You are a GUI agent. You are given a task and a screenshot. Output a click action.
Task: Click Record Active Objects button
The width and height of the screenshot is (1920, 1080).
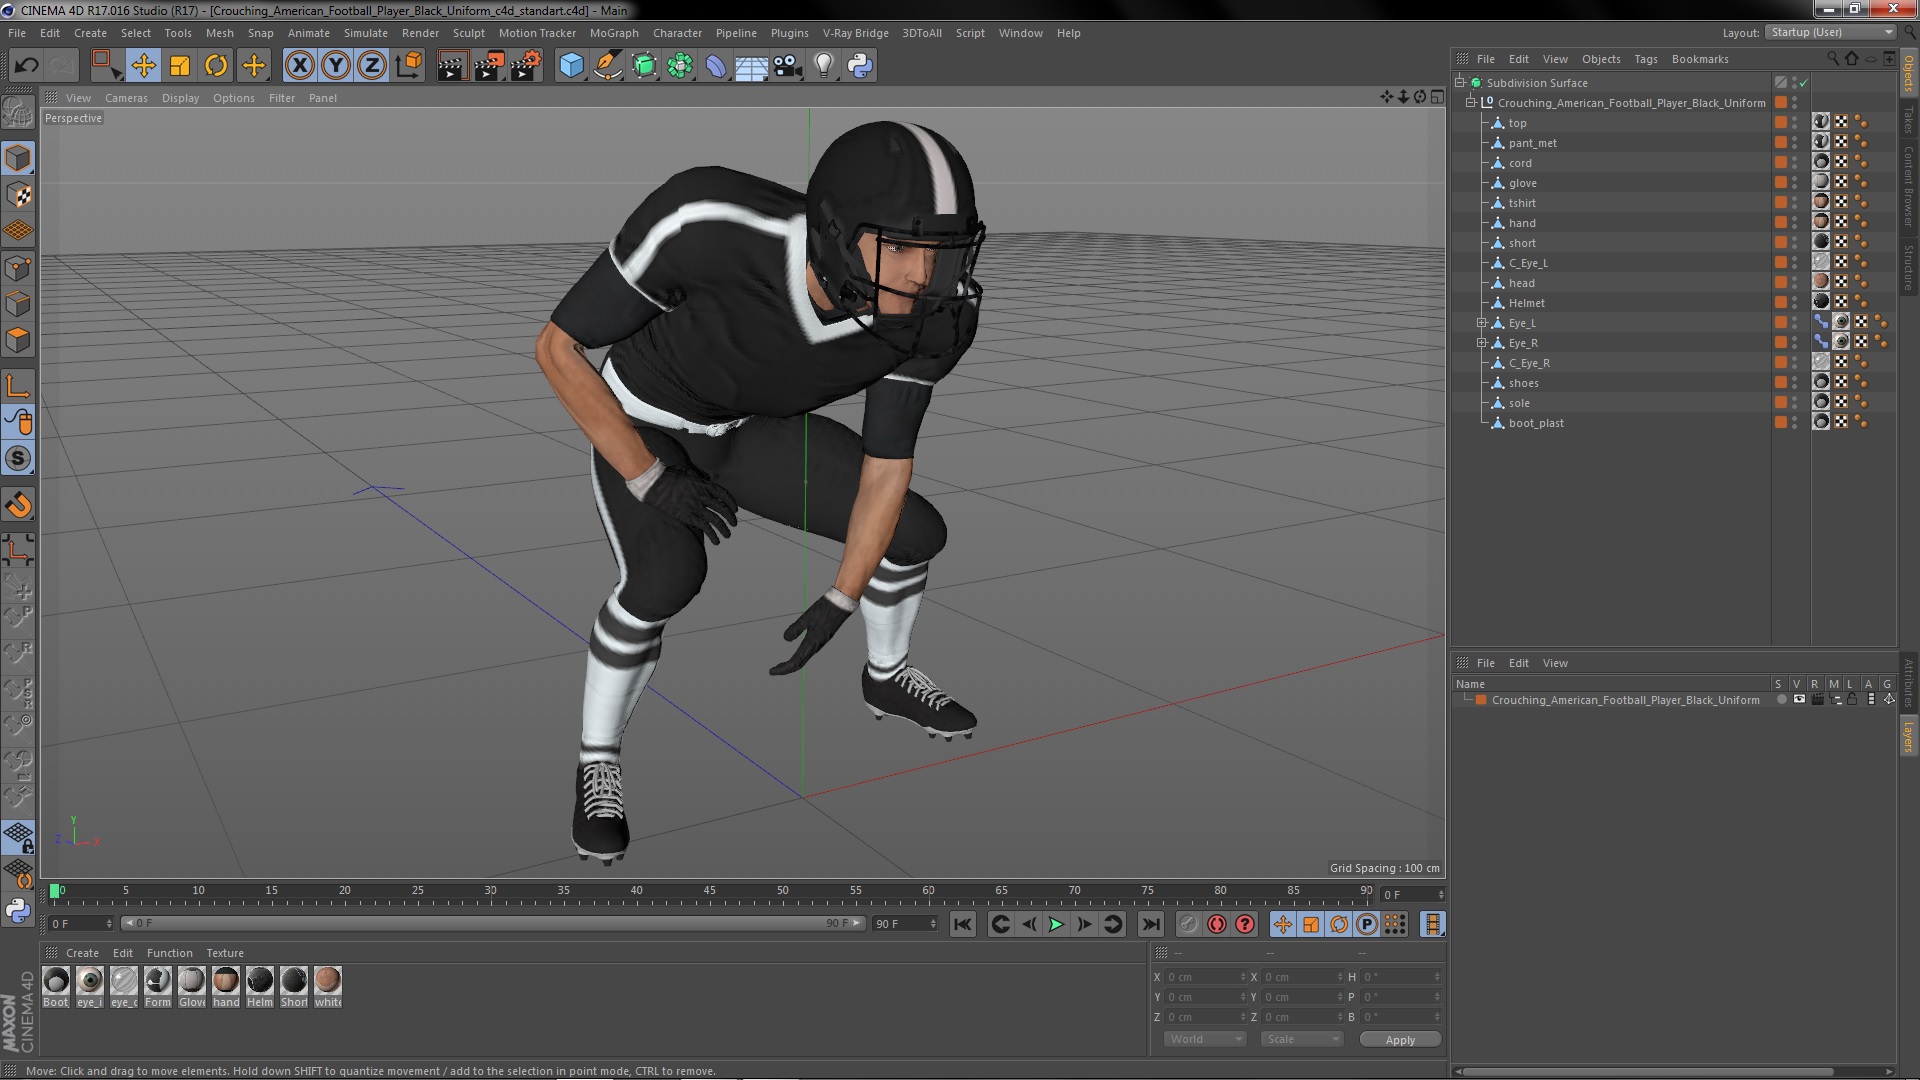1188,925
